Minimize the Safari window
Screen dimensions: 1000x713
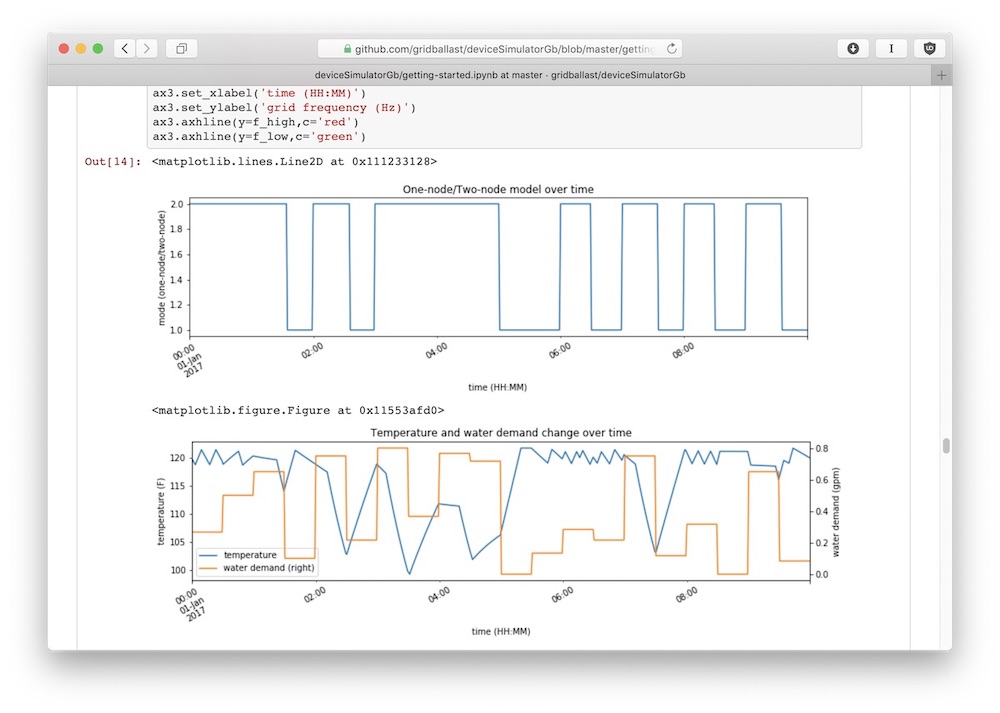coord(81,48)
